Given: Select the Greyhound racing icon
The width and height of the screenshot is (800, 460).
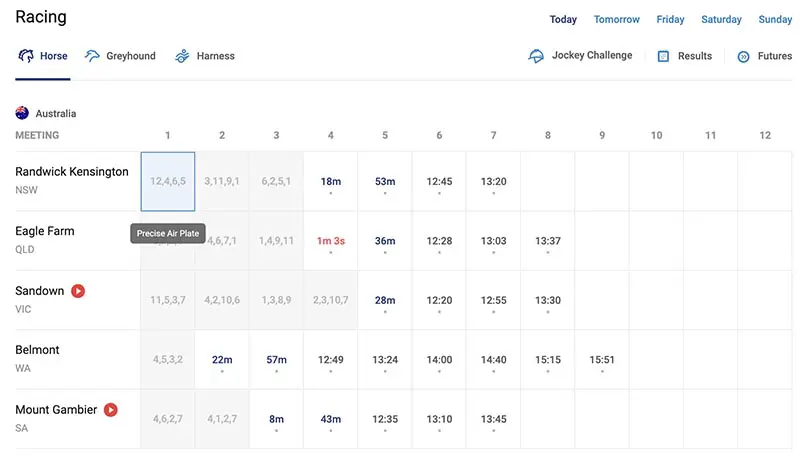Looking at the screenshot, I should [93, 56].
